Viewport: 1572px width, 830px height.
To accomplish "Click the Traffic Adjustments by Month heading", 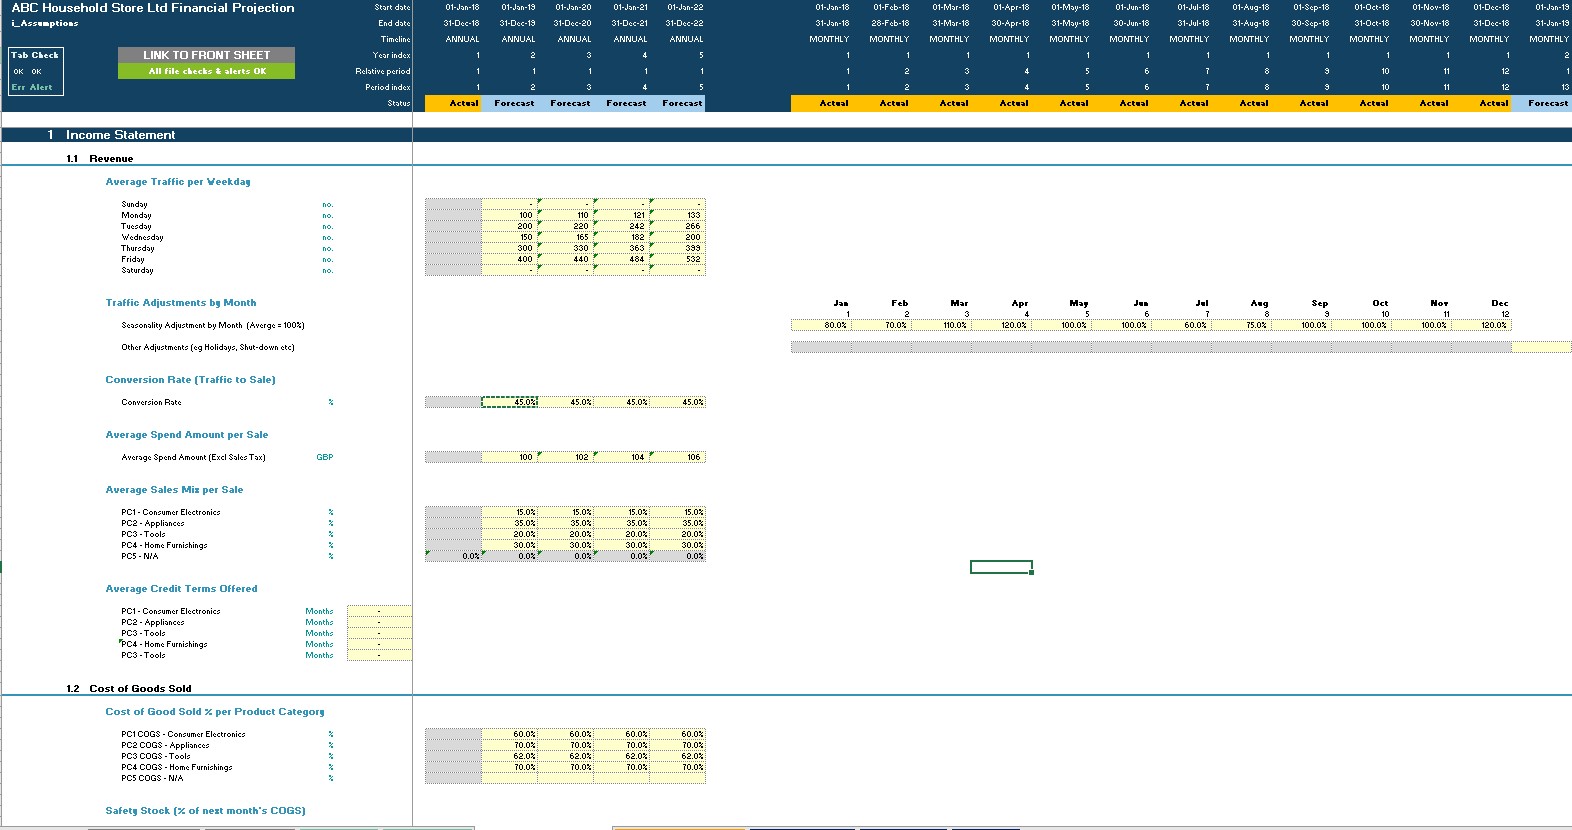I will (x=181, y=303).
